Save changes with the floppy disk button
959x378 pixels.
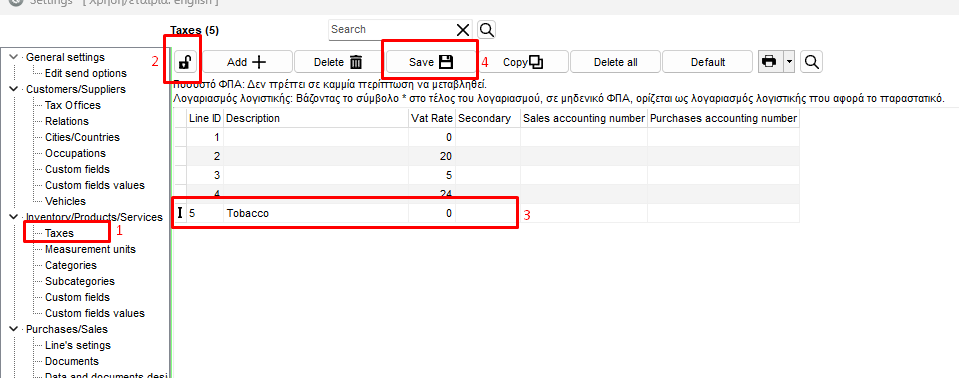click(431, 62)
